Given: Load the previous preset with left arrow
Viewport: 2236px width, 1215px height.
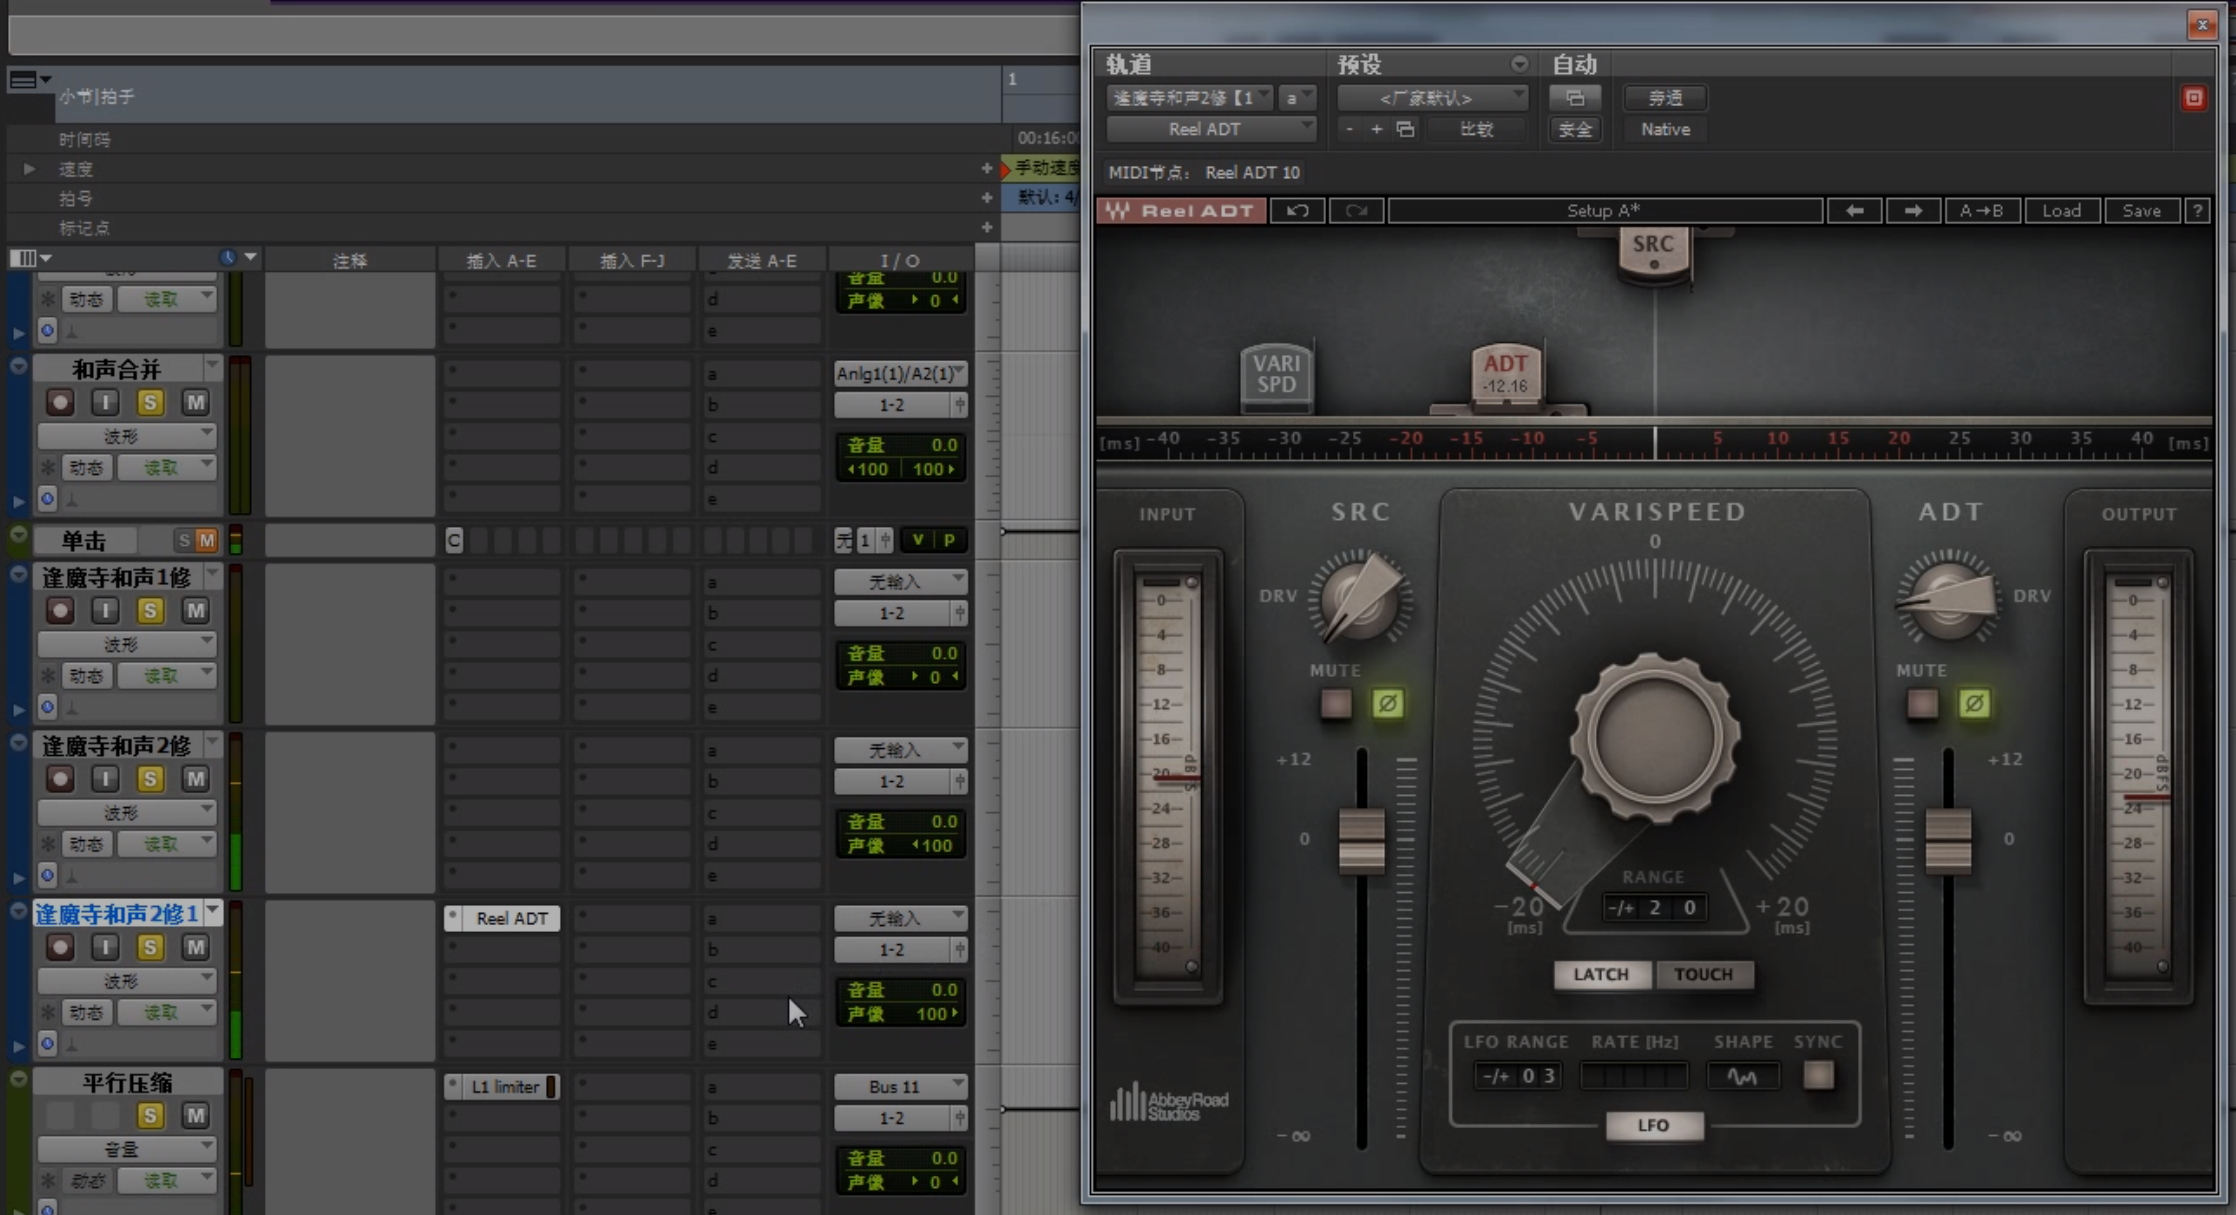Looking at the screenshot, I should [1854, 211].
